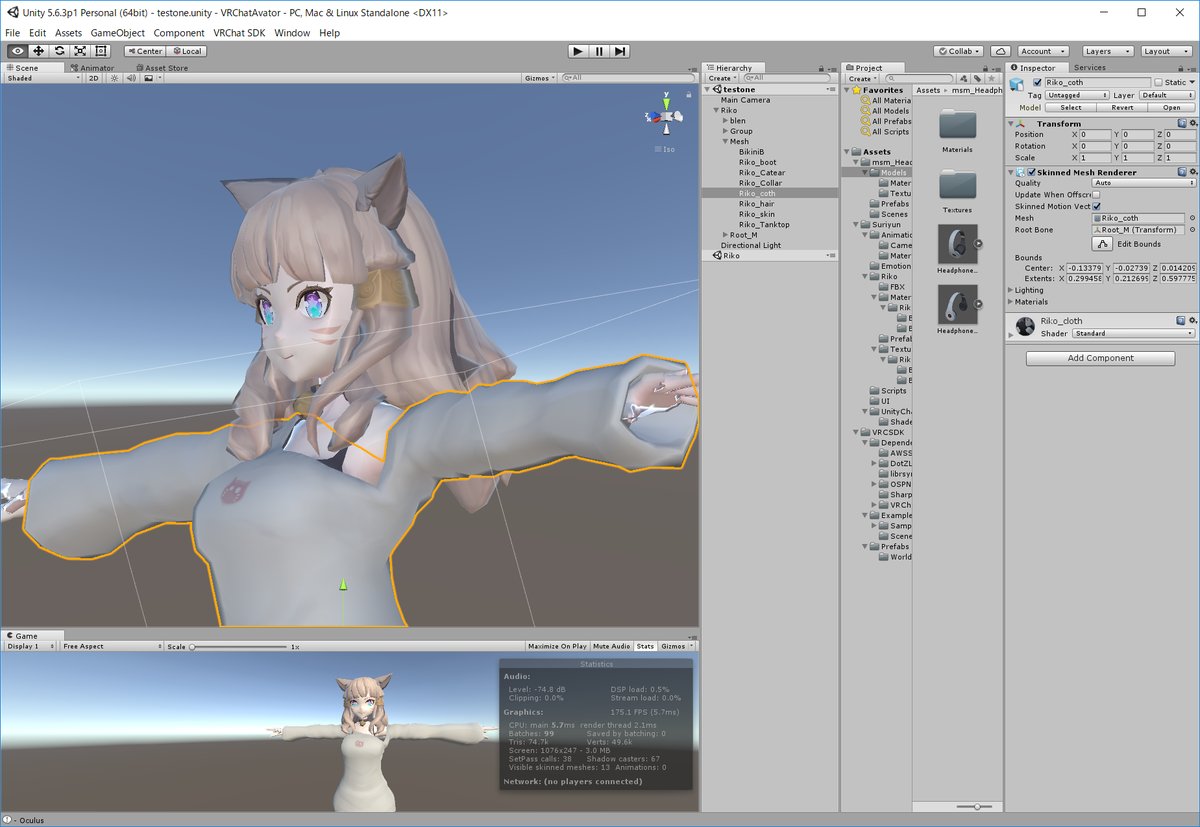
Task: Open Skinned Mesh Renderer help icon
Action: pyautogui.click(x=1181, y=172)
